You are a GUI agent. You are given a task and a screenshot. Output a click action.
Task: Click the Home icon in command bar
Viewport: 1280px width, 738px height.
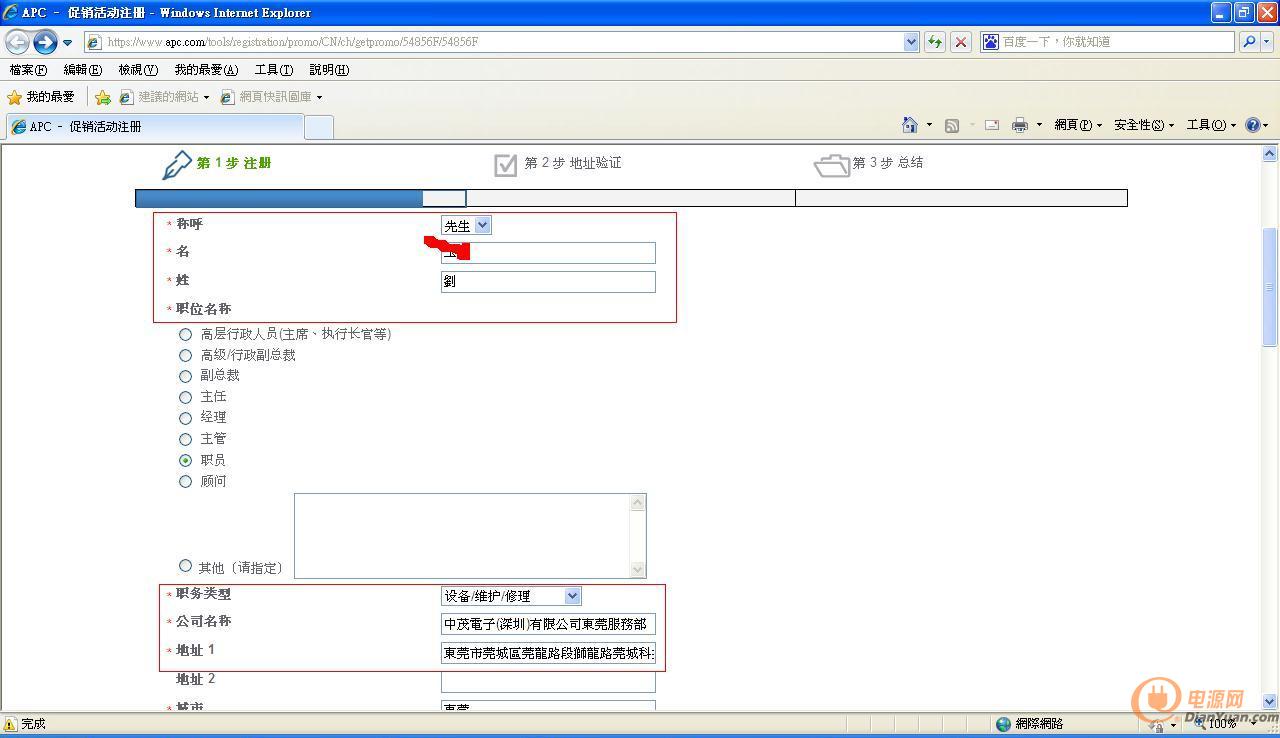[x=910, y=125]
